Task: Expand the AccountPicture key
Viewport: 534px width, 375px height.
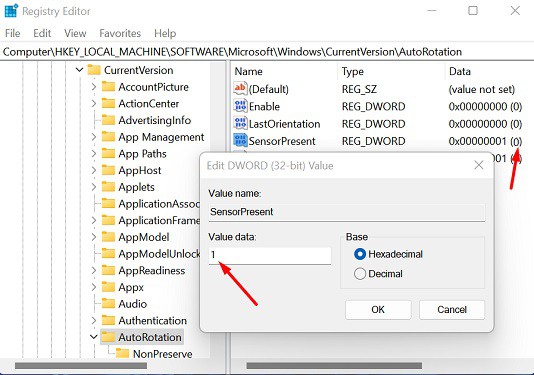Action: point(94,87)
